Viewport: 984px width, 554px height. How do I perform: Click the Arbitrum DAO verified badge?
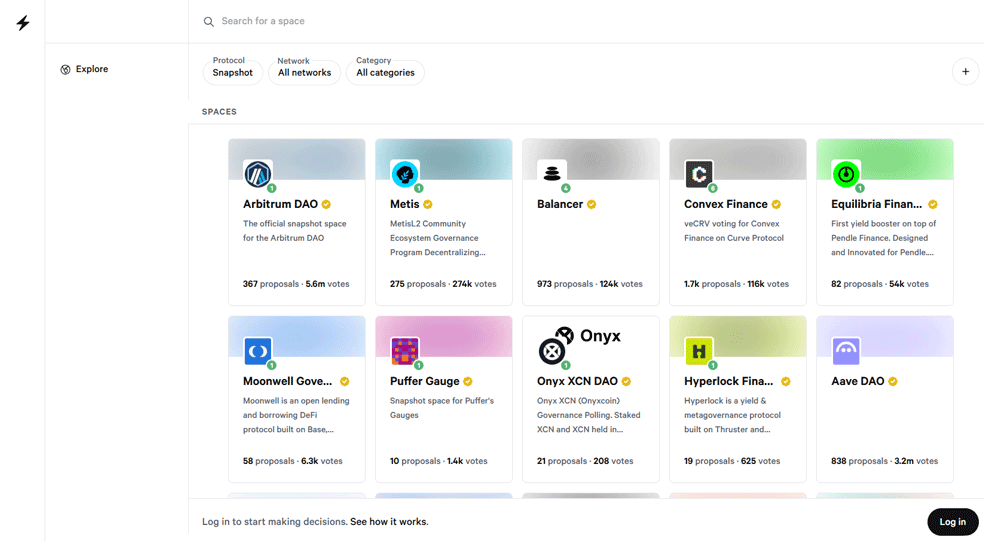point(326,205)
